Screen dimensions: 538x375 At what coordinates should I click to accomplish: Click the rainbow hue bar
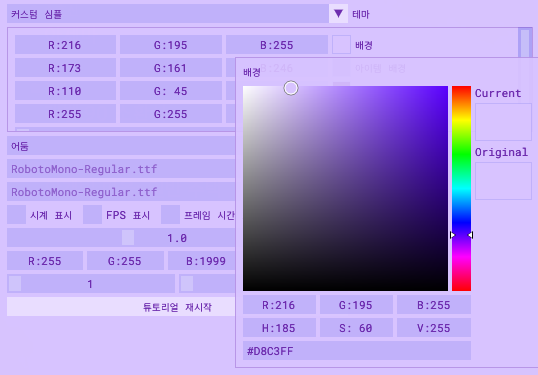click(x=461, y=188)
